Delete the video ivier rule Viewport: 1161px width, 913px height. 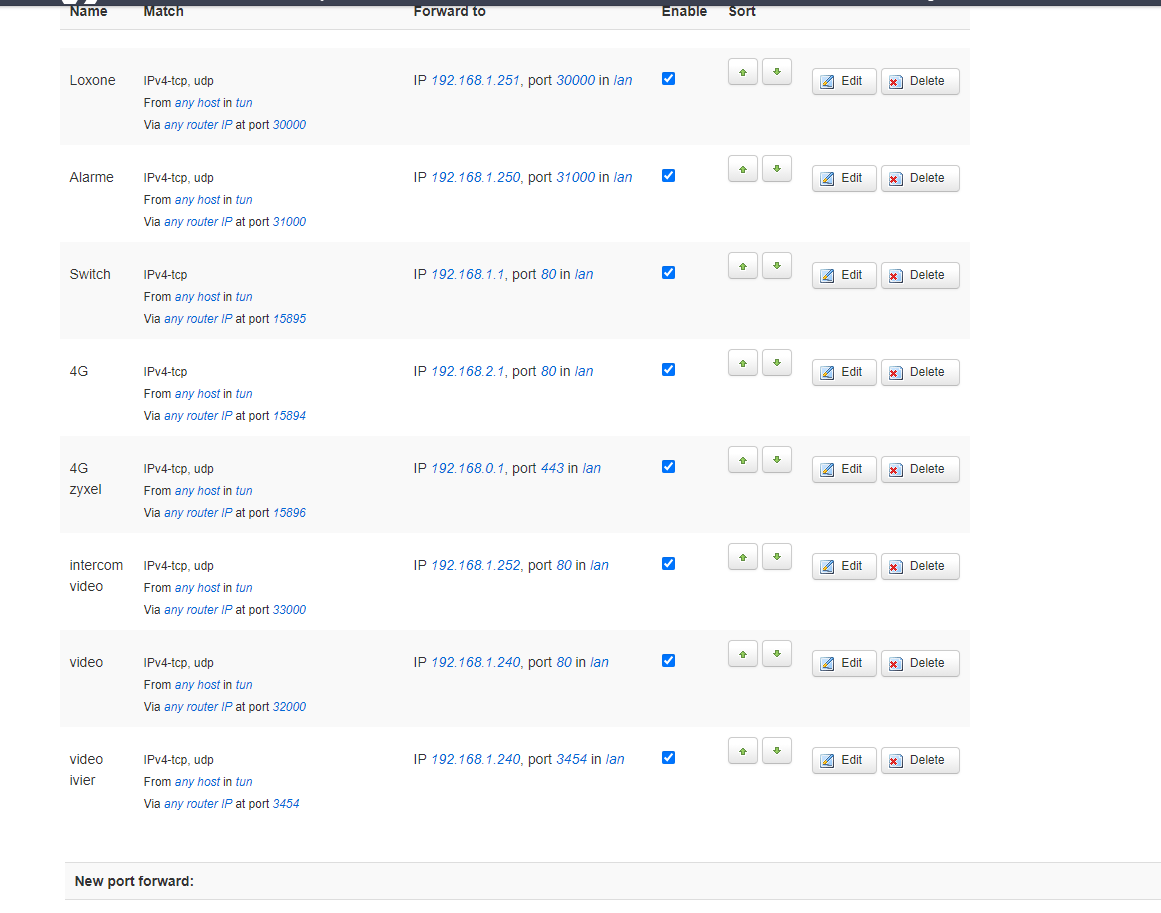[919, 760]
